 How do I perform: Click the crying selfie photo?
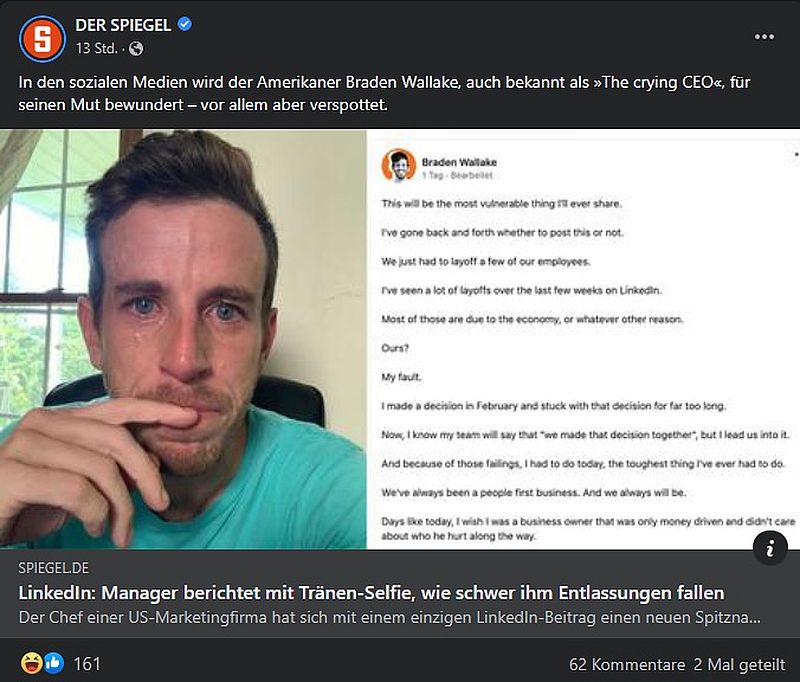coord(183,340)
